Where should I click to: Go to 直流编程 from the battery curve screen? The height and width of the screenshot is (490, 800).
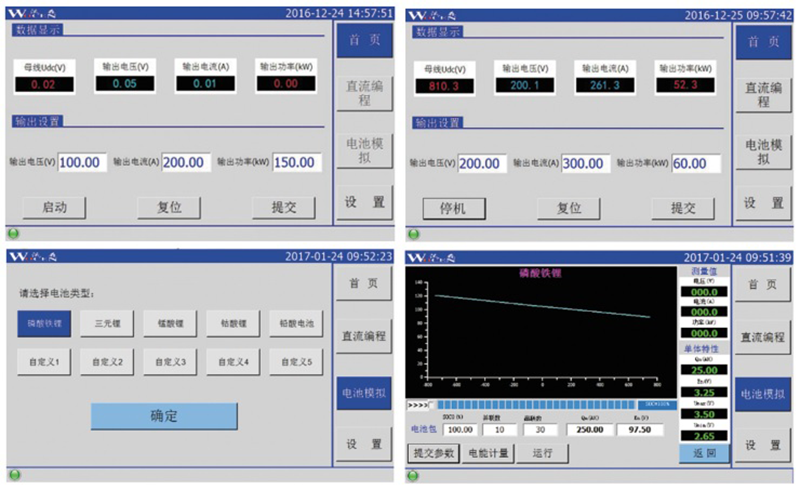(762, 337)
